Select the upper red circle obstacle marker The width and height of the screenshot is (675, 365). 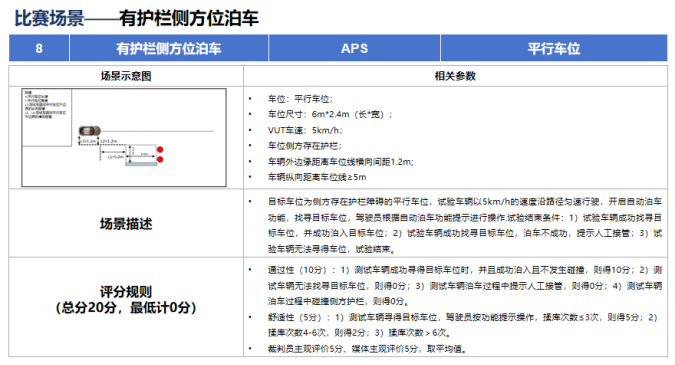tap(160, 149)
